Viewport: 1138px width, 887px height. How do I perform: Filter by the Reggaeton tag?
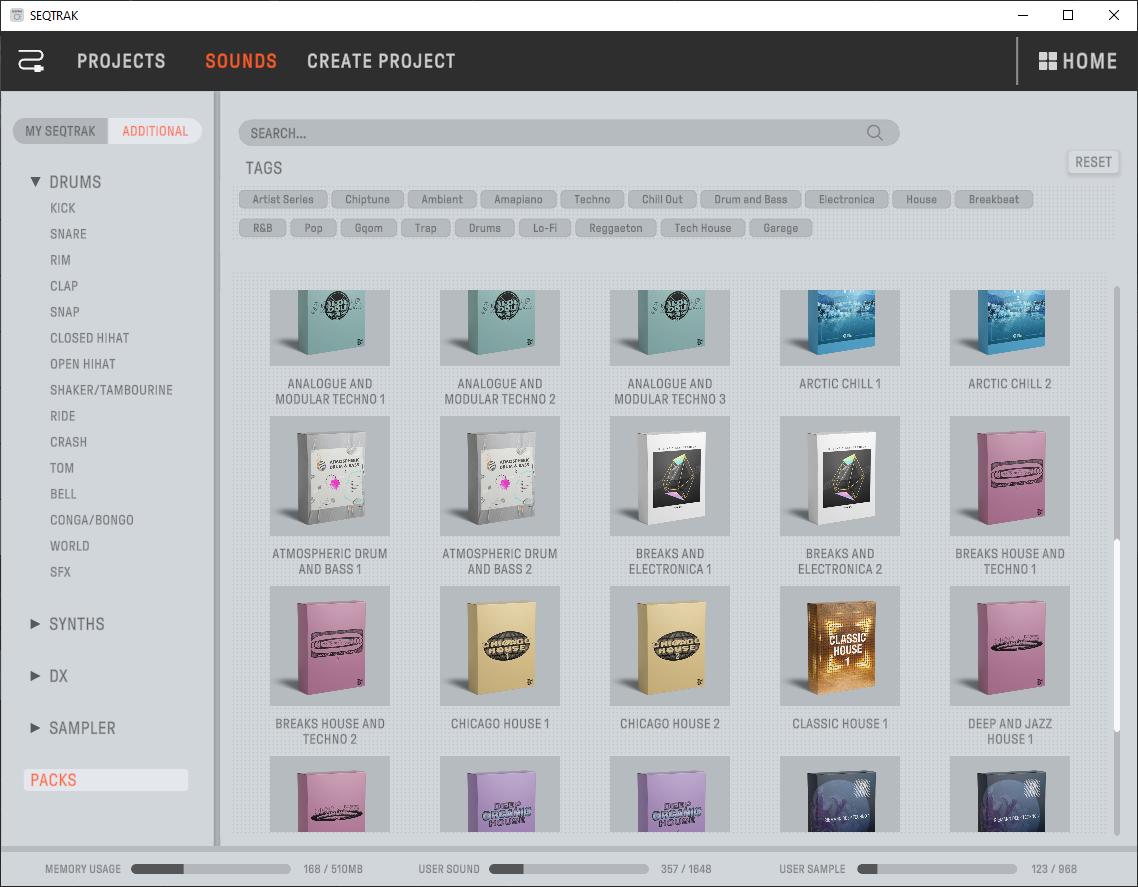615,228
